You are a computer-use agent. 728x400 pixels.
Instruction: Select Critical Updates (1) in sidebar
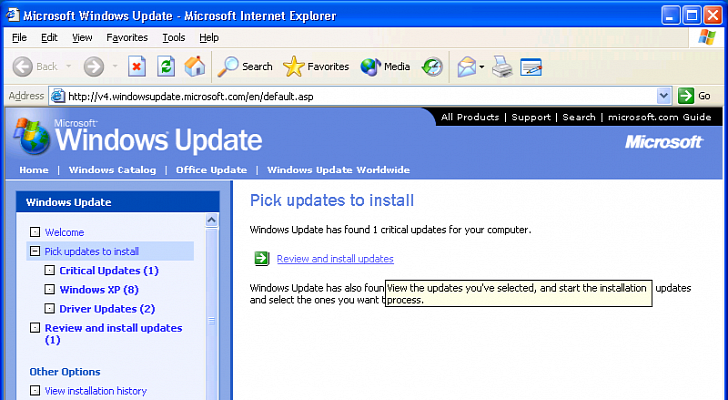tap(109, 271)
